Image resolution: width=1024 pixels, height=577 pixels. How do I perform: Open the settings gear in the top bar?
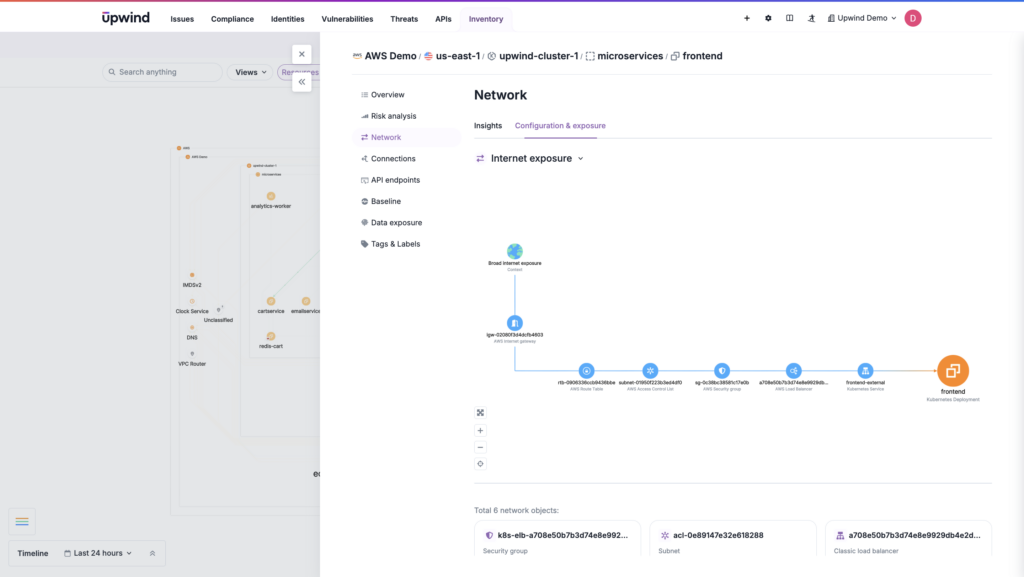[767, 17]
